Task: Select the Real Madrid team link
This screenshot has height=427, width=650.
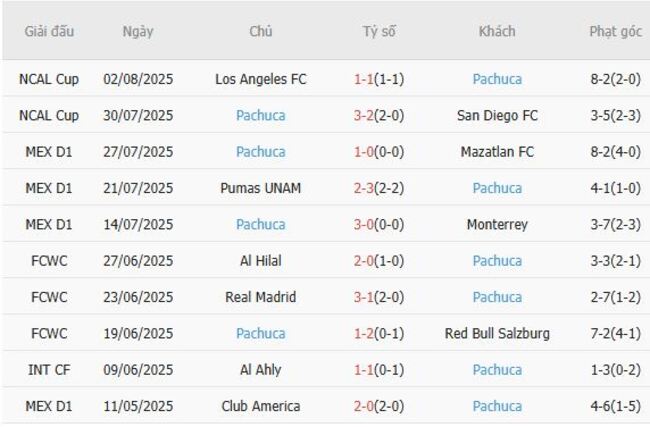Action: point(261,297)
